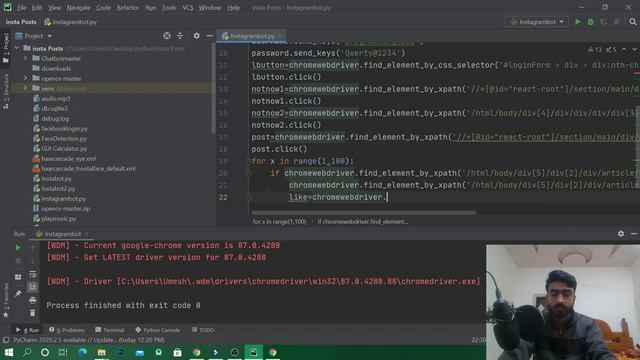The height and width of the screenshot is (360, 640).
Task: Collapse the insta Posts root folder
Action: [x=17, y=48]
